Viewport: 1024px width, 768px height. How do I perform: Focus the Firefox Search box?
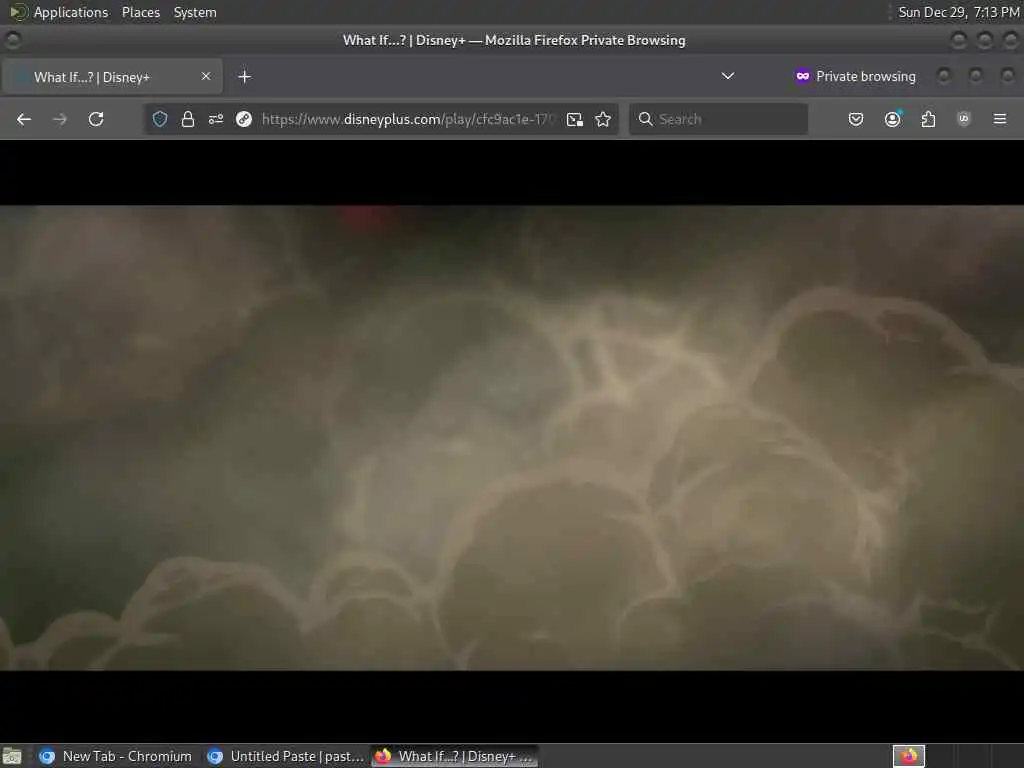coord(718,119)
